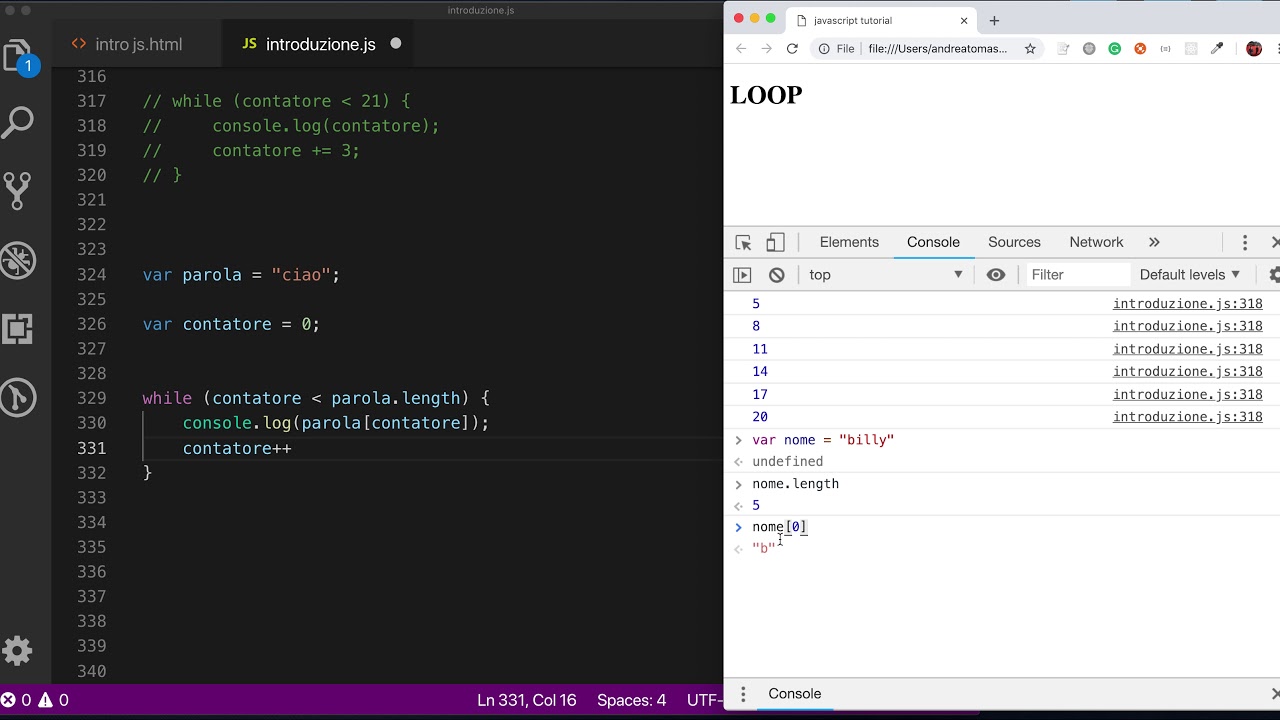Go back in Chrome's navigation
Screen dimensions: 1280x720
(741, 49)
